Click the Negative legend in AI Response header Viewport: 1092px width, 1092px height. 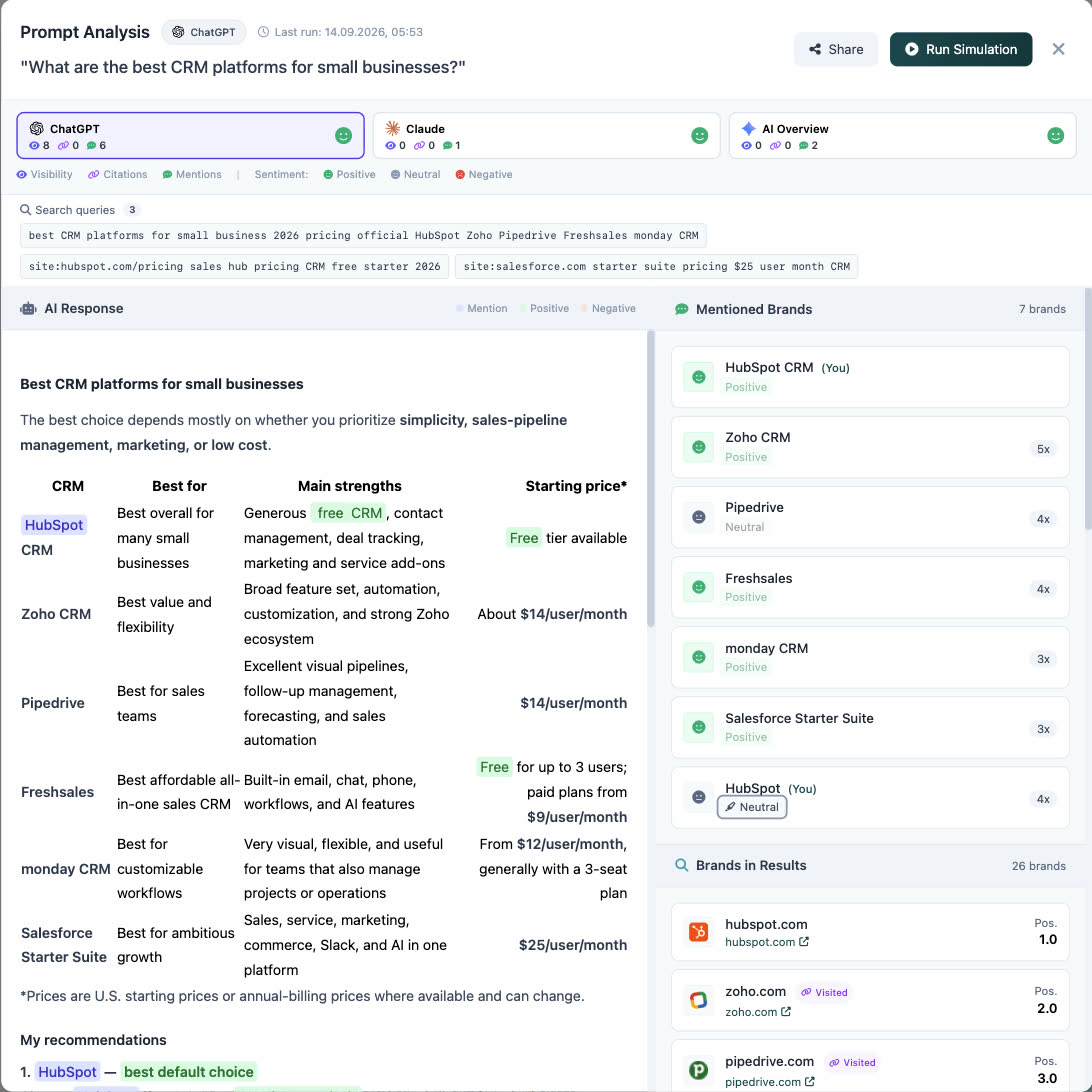coord(608,309)
